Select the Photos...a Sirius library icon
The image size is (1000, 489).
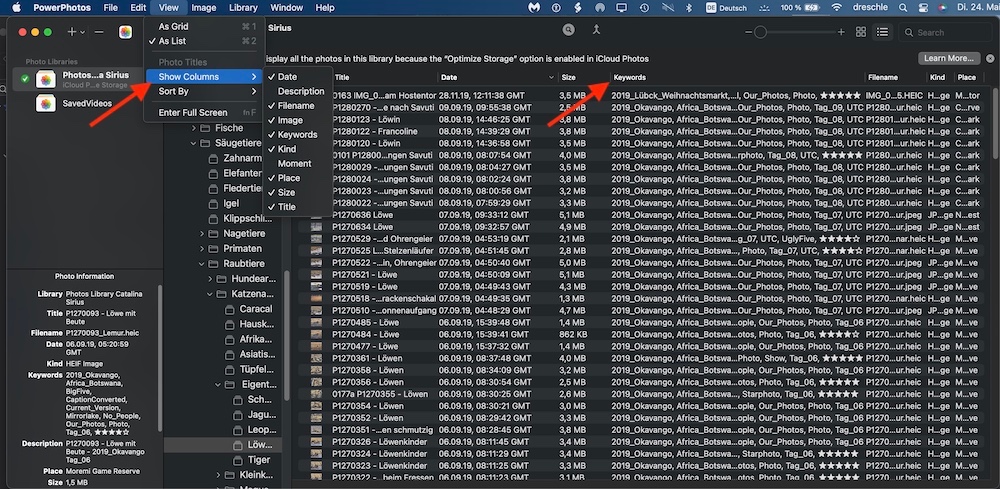coord(46,79)
